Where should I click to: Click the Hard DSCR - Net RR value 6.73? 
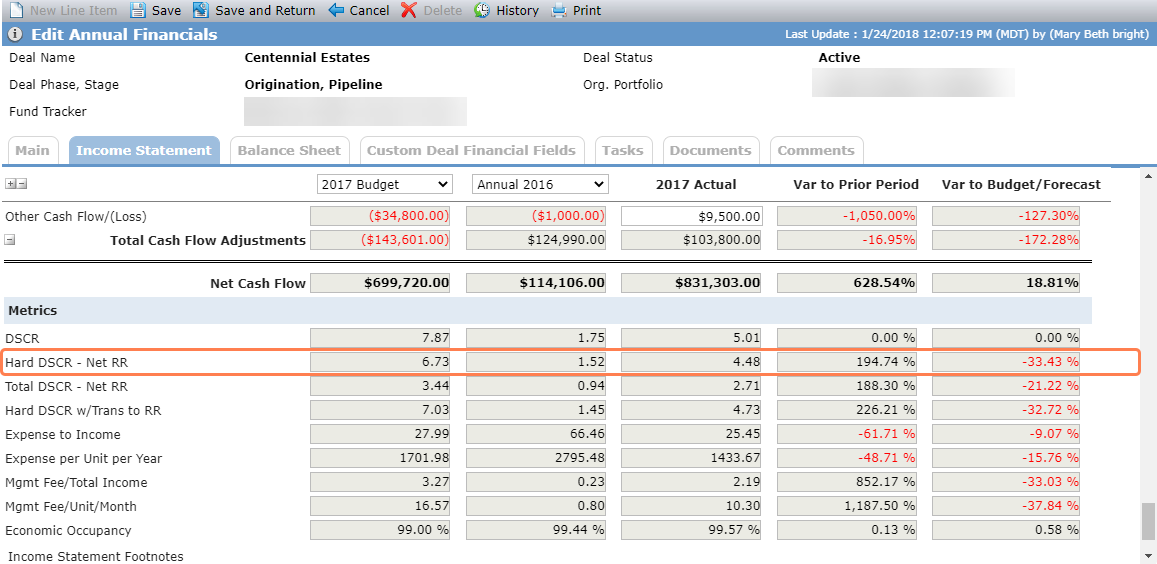click(380, 362)
